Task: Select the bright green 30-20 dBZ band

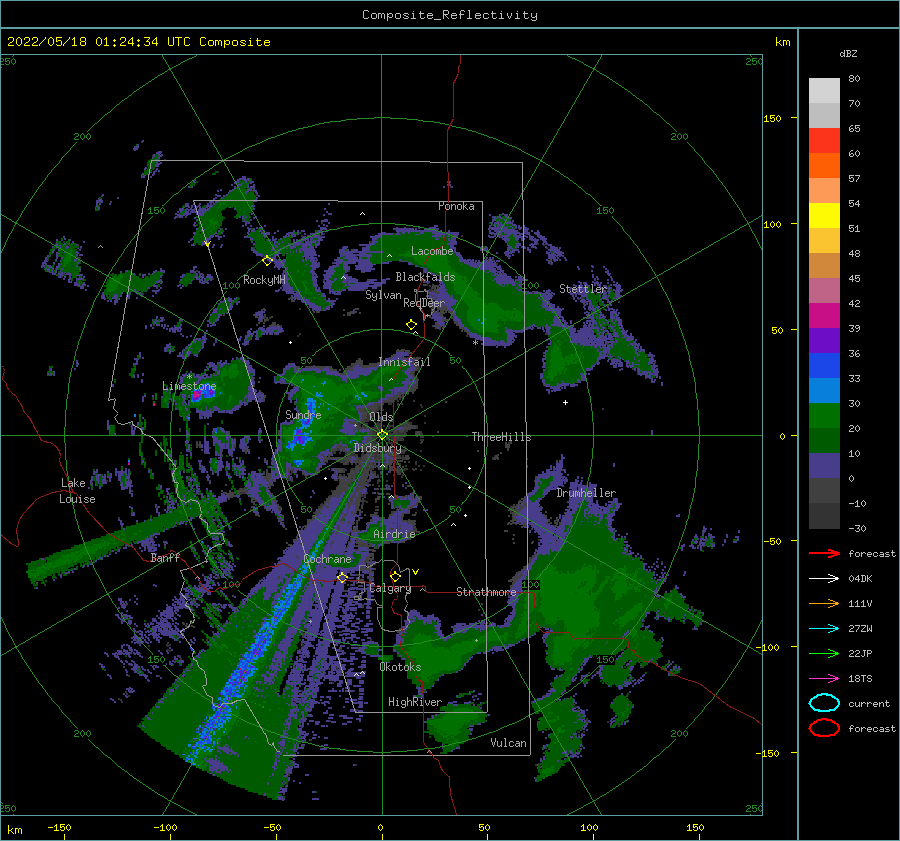Action: click(824, 416)
